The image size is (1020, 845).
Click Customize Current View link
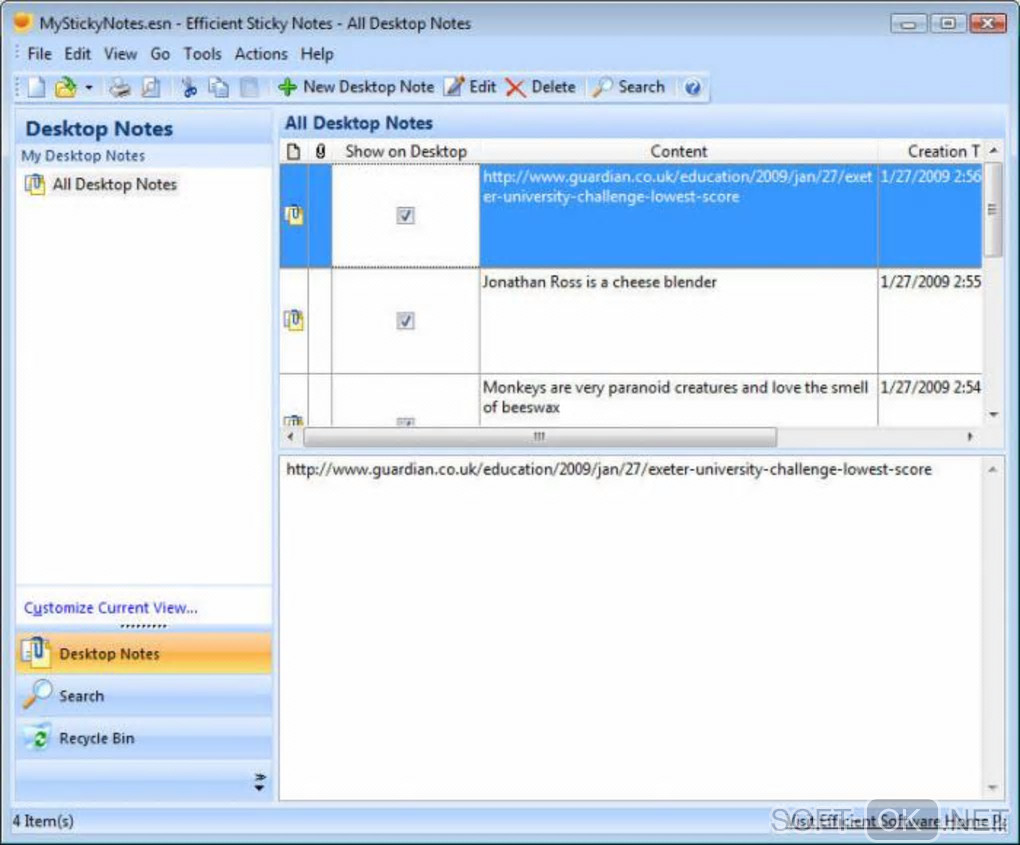[111, 608]
